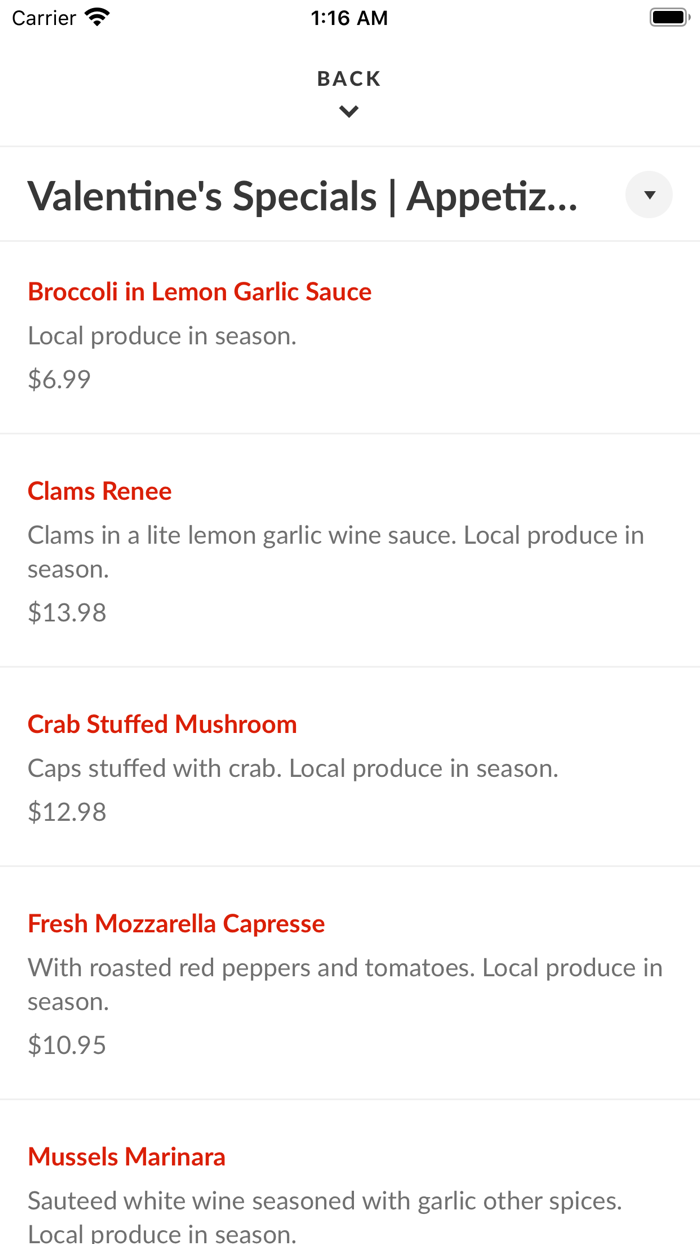The image size is (700, 1244).
Task: Choose Fresh Mozzarella Capresse
Action: (x=176, y=923)
